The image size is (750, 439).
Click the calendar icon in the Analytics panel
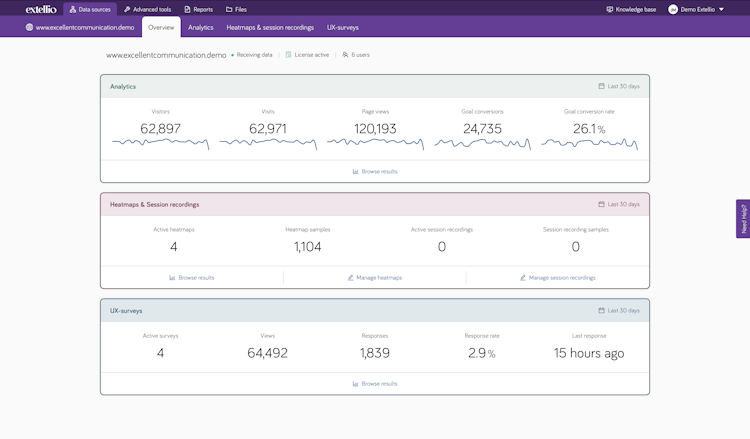coord(601,87)
